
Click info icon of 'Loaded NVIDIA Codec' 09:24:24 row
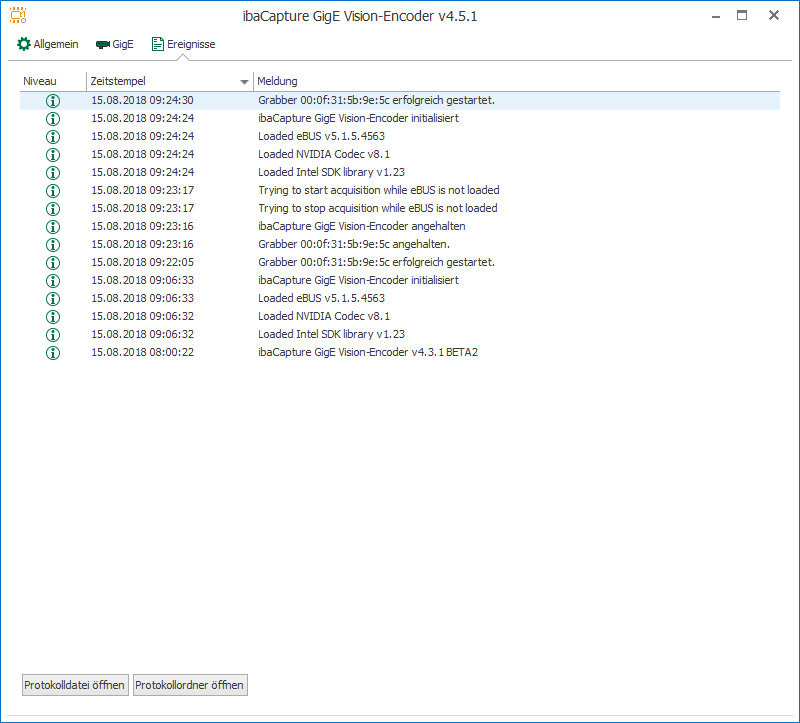(53, 155)
